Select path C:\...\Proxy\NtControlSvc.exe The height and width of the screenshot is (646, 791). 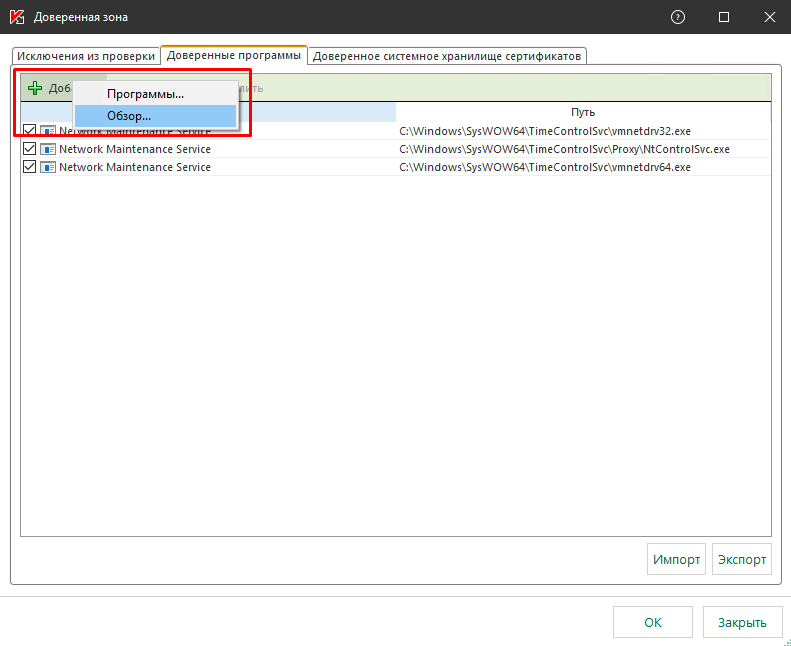point(564,149)
